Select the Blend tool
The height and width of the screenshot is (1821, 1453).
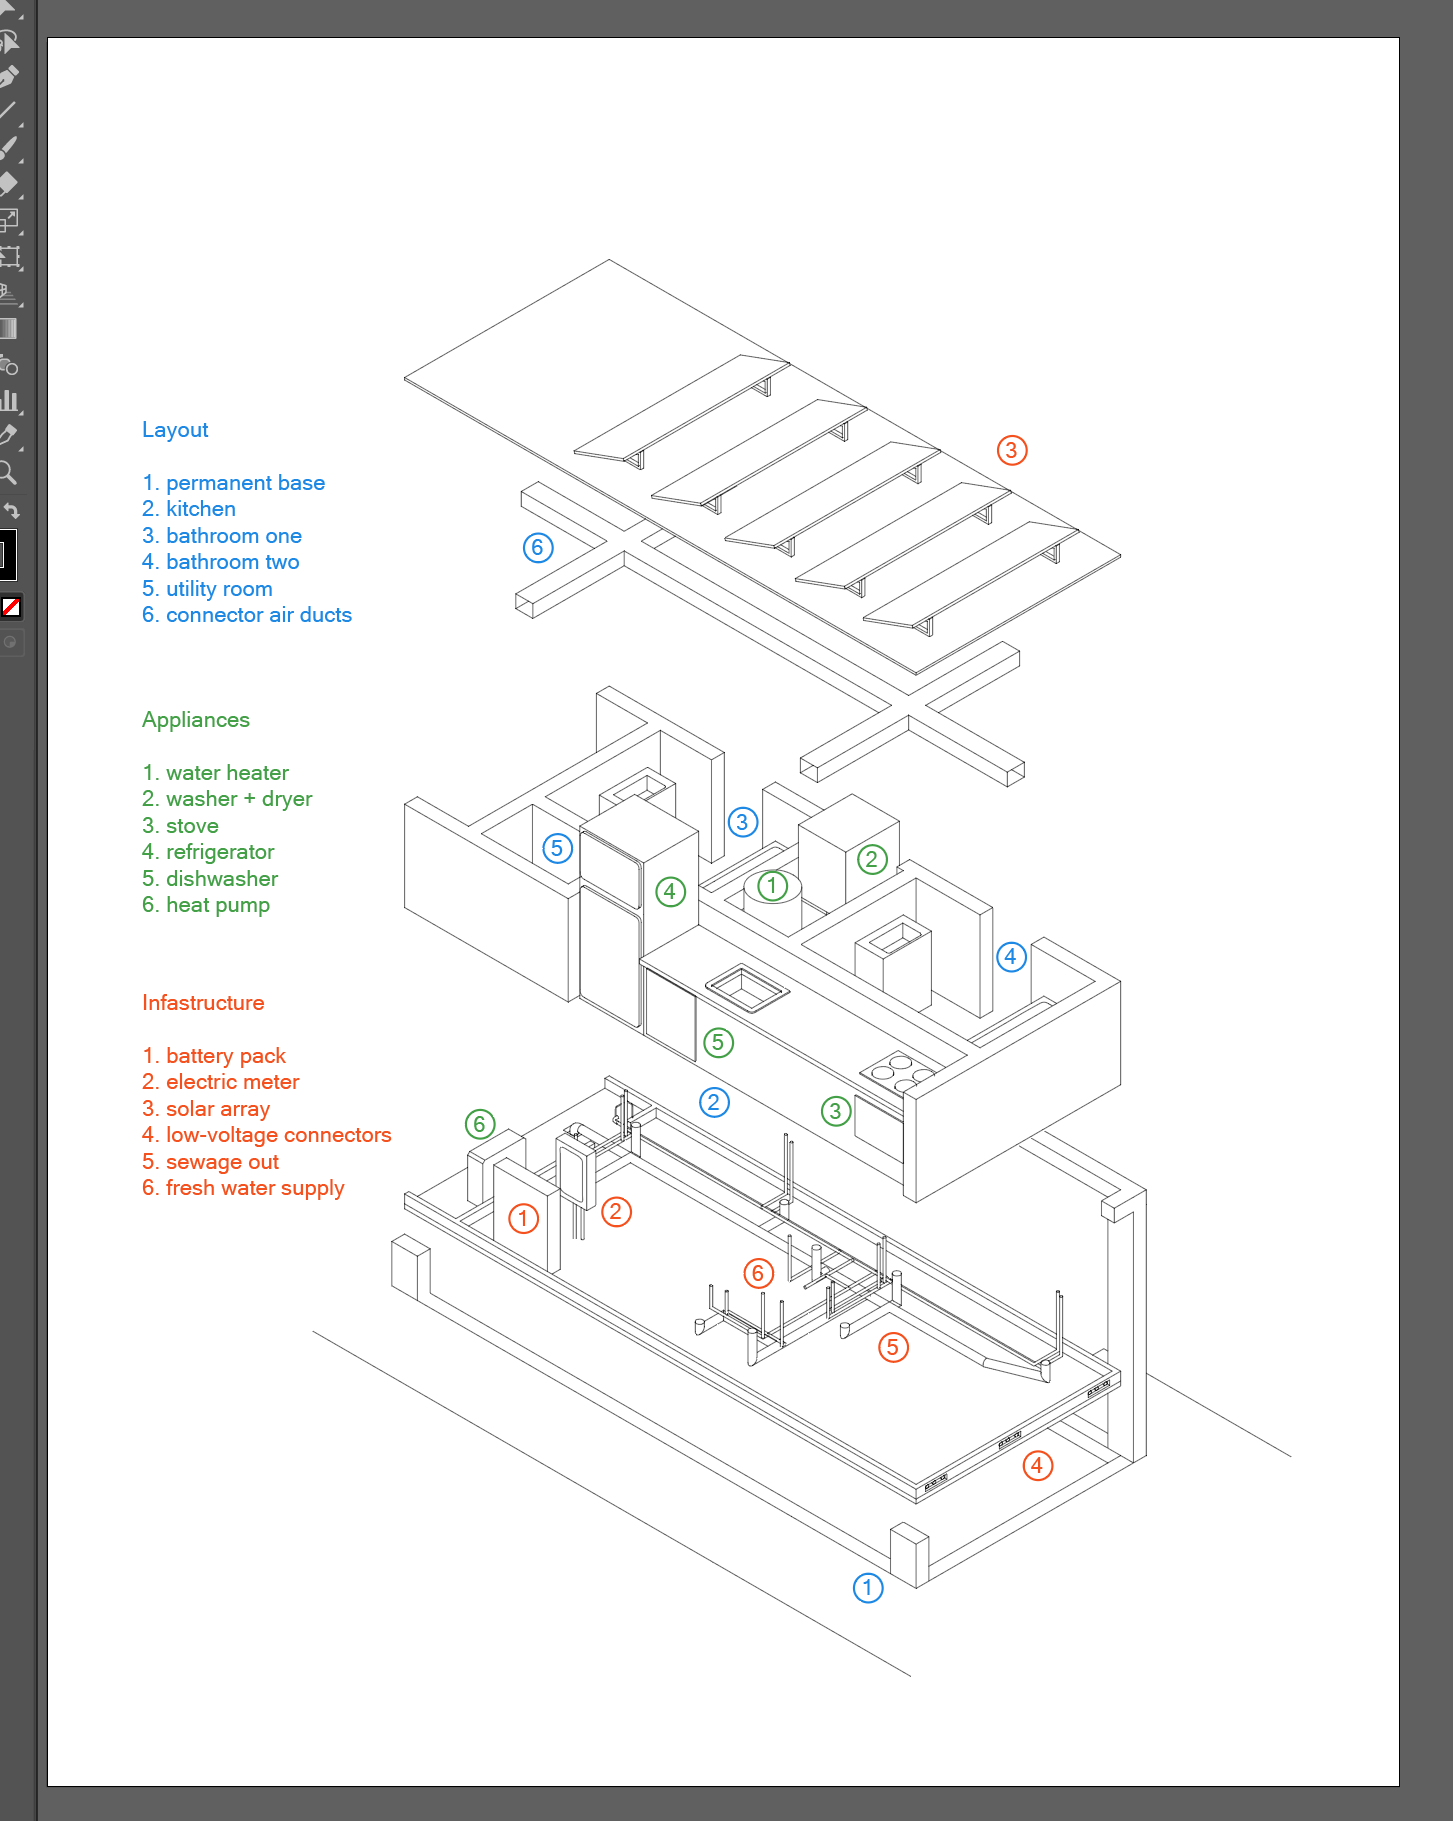click(x=8, y=365)
